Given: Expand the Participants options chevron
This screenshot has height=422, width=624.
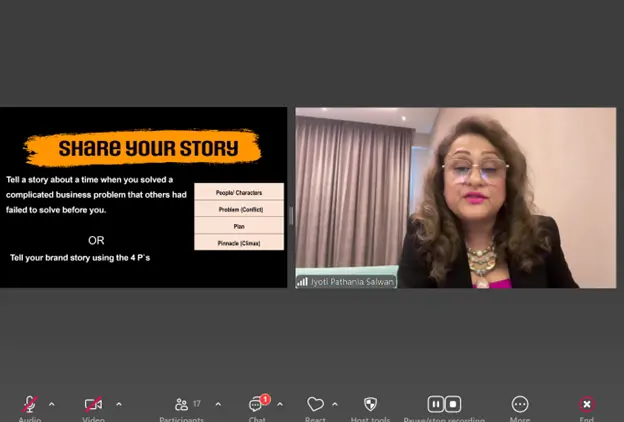Looking at the screenshot, I should 218,404.
